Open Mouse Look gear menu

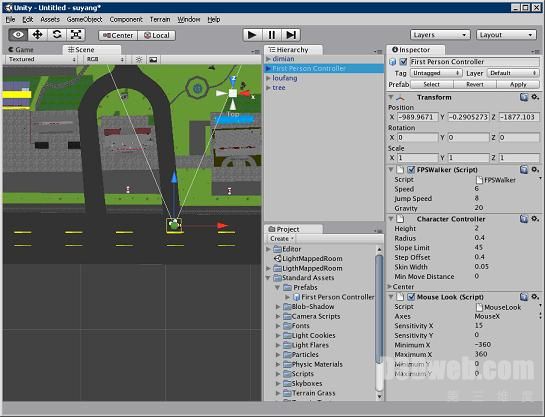pos(535,297)
